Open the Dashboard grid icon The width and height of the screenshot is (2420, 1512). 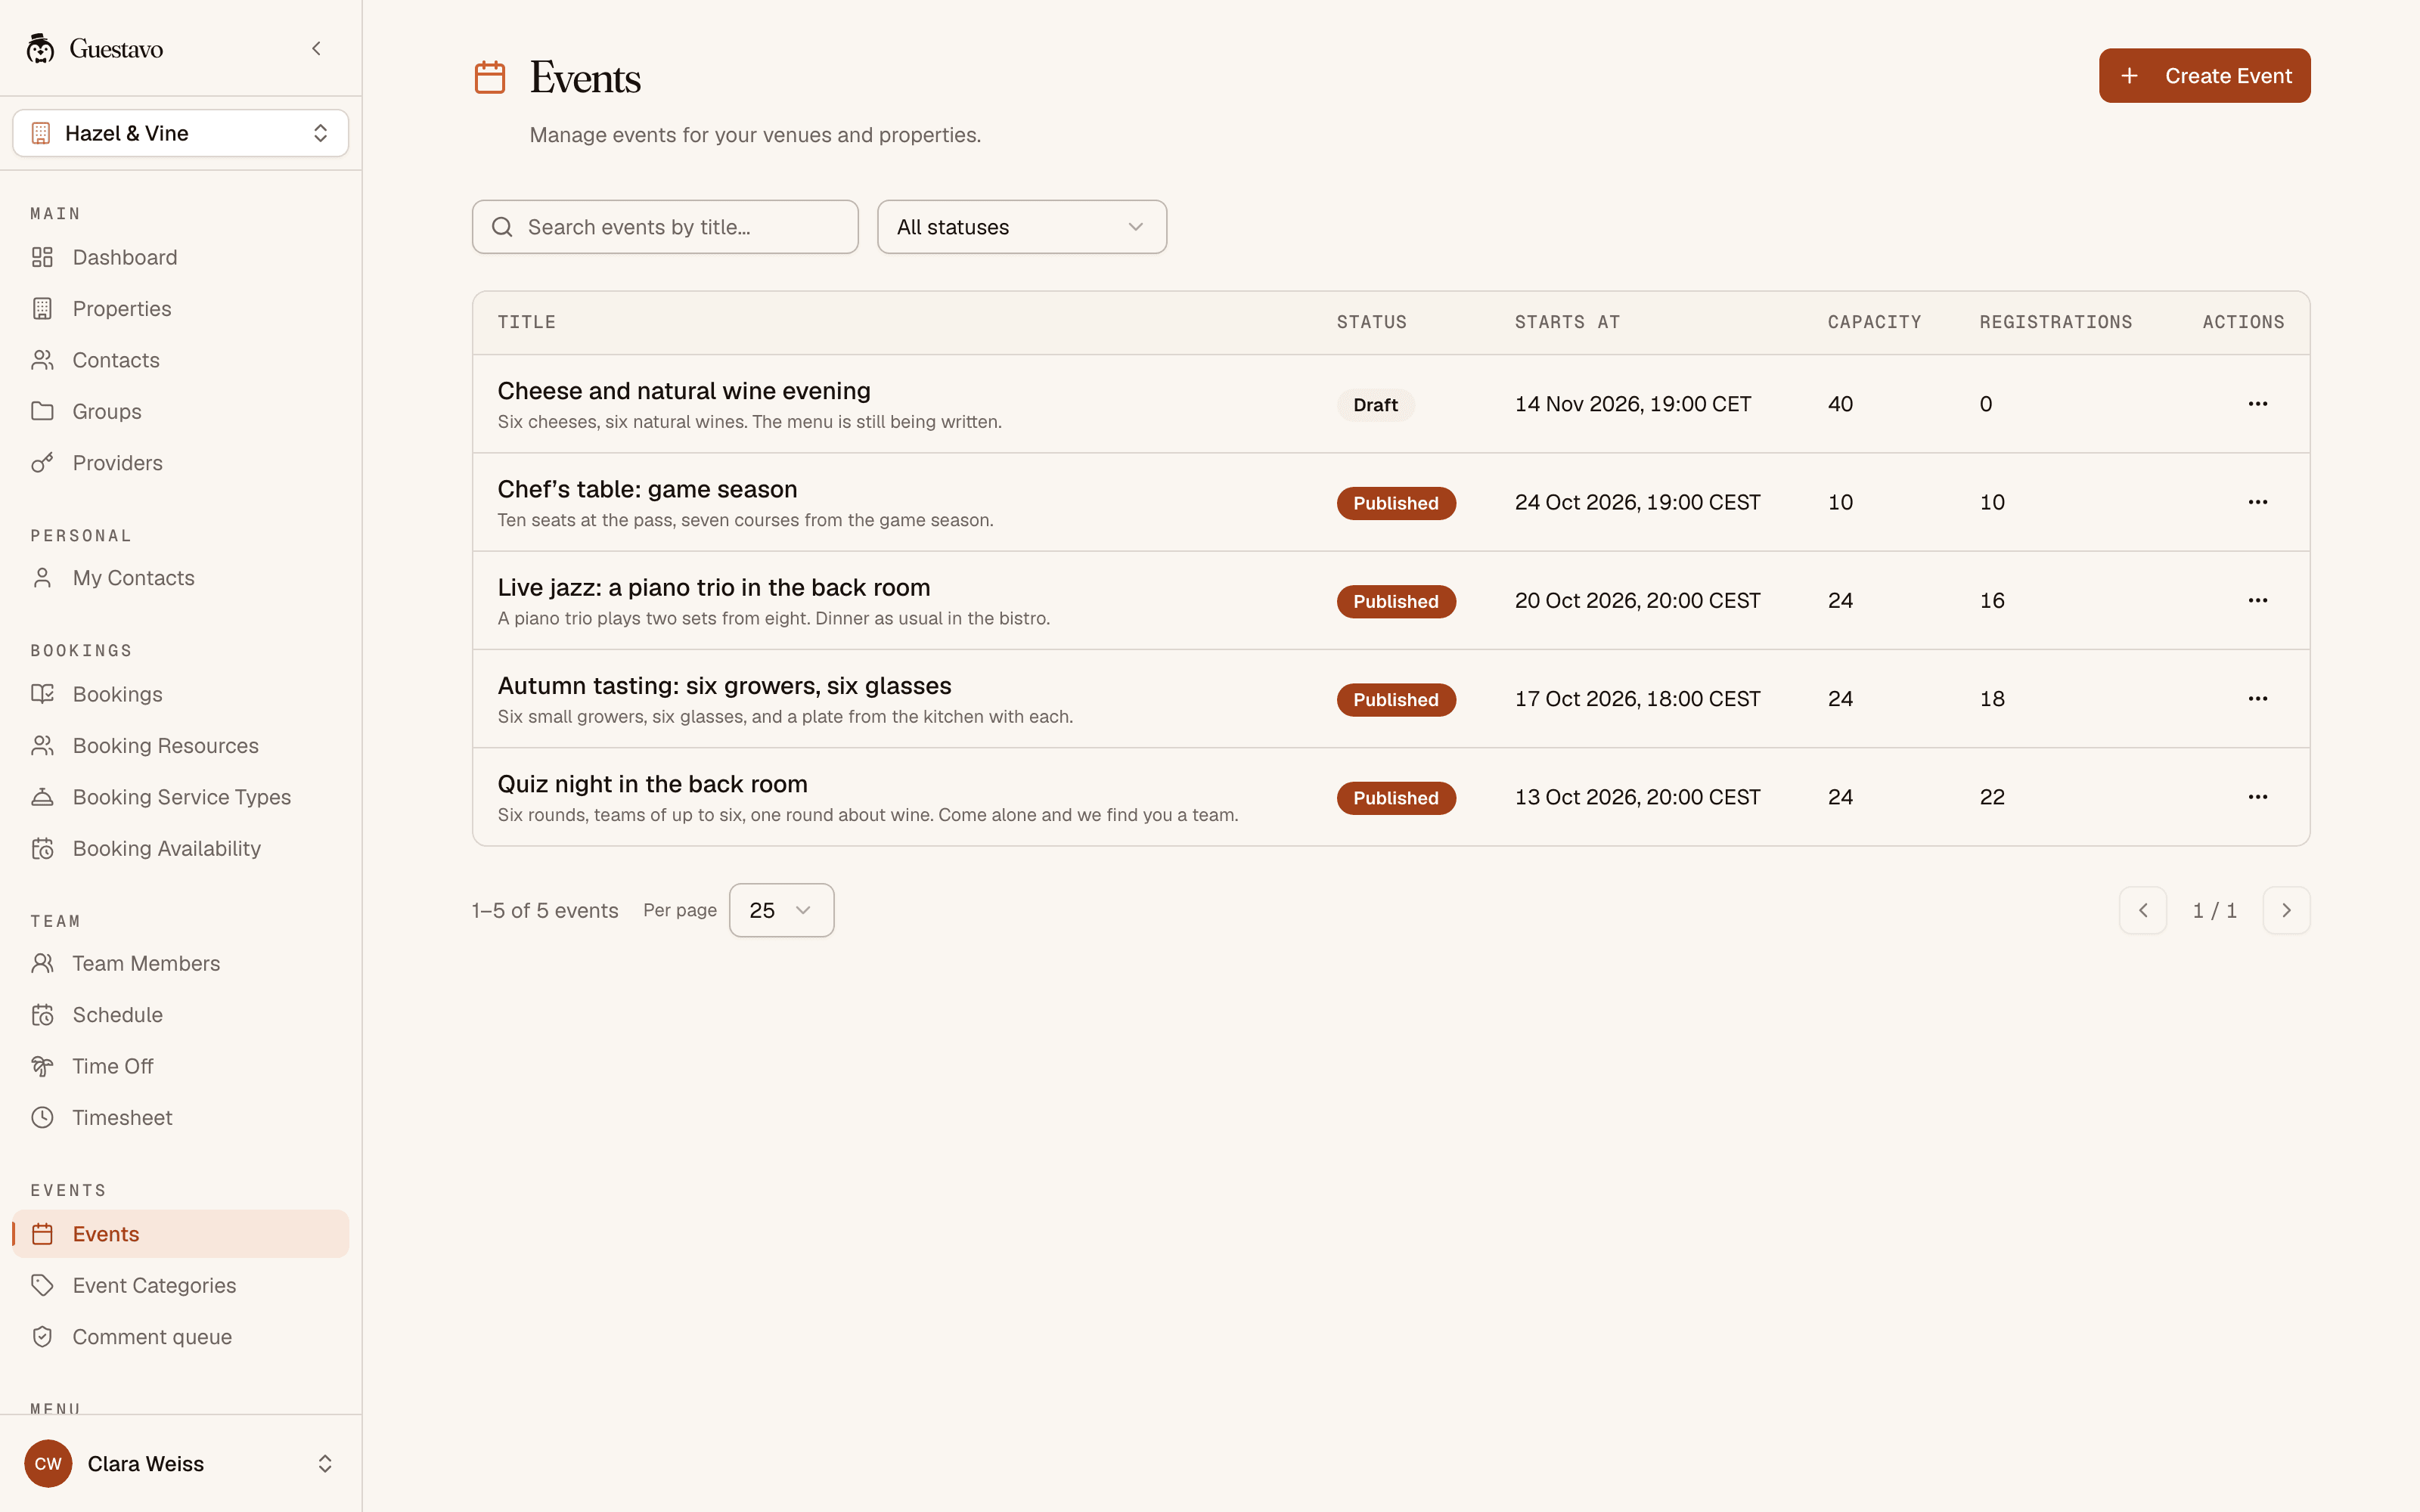42,257
